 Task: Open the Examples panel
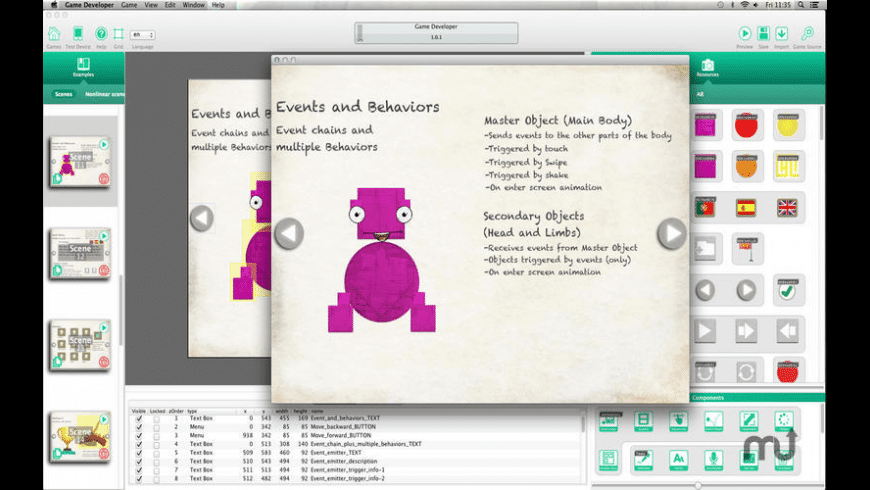click(84, 68)
